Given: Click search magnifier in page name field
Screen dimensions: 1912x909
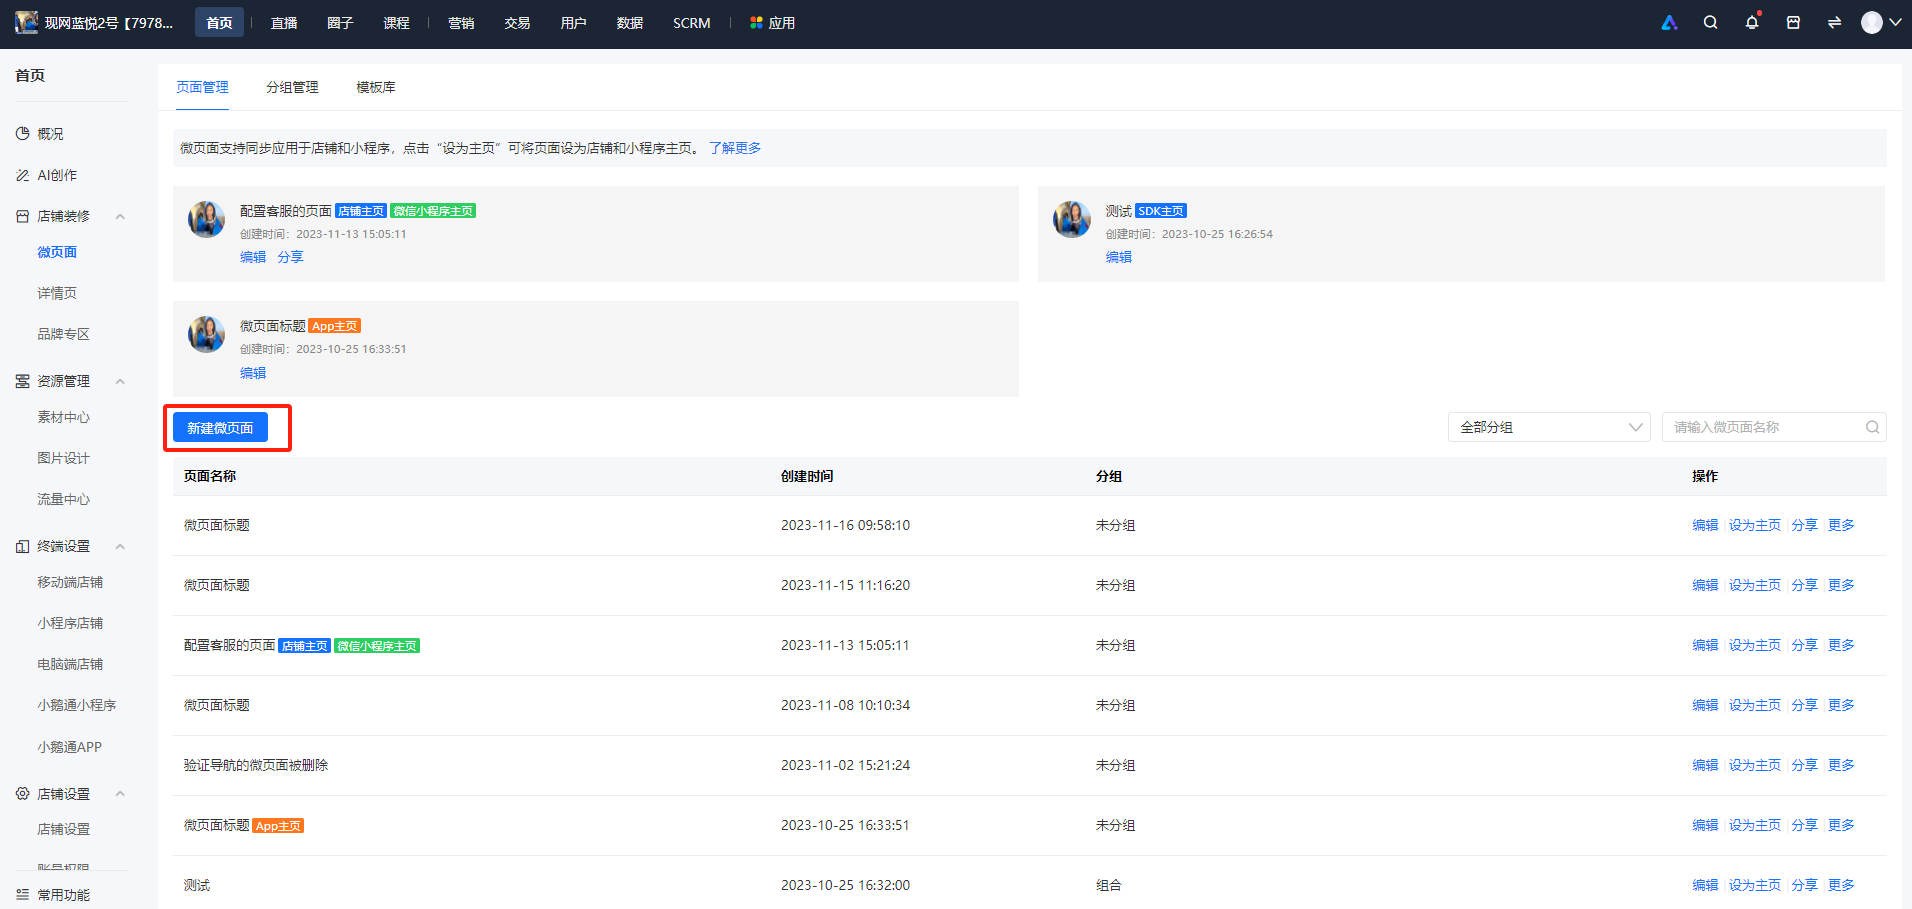Looking at the screenshot, I should click(x=1872, y=427).
